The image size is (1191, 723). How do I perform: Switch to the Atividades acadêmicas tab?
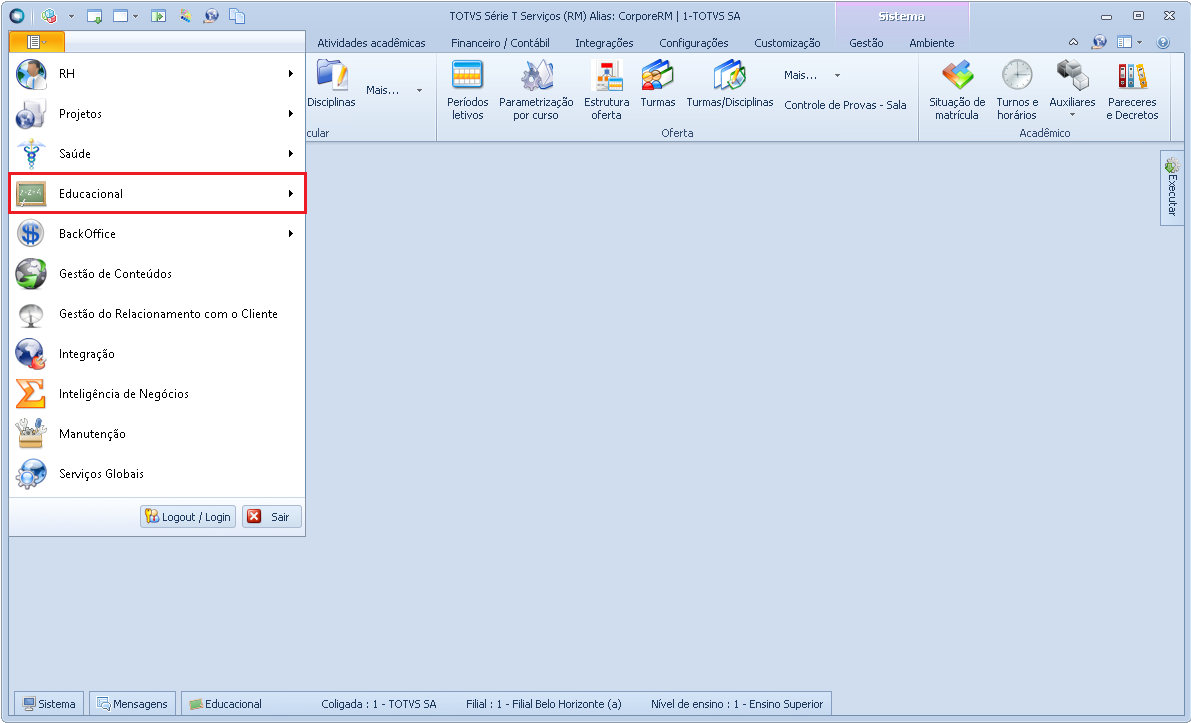coord(371,43)
